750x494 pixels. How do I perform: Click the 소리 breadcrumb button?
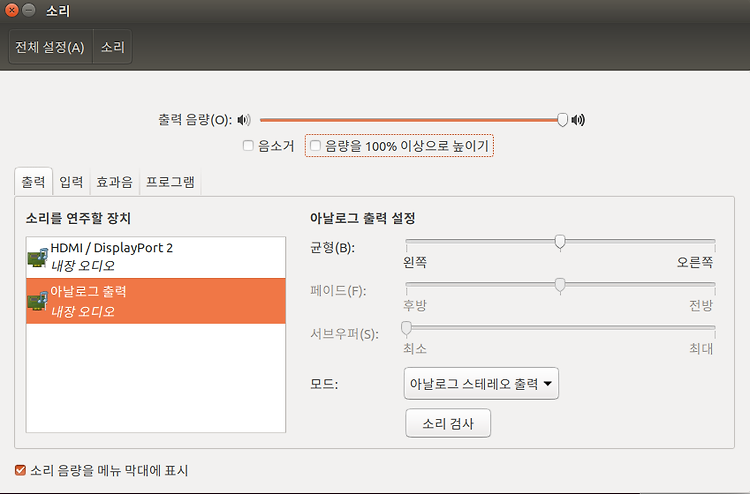(112, 47)
